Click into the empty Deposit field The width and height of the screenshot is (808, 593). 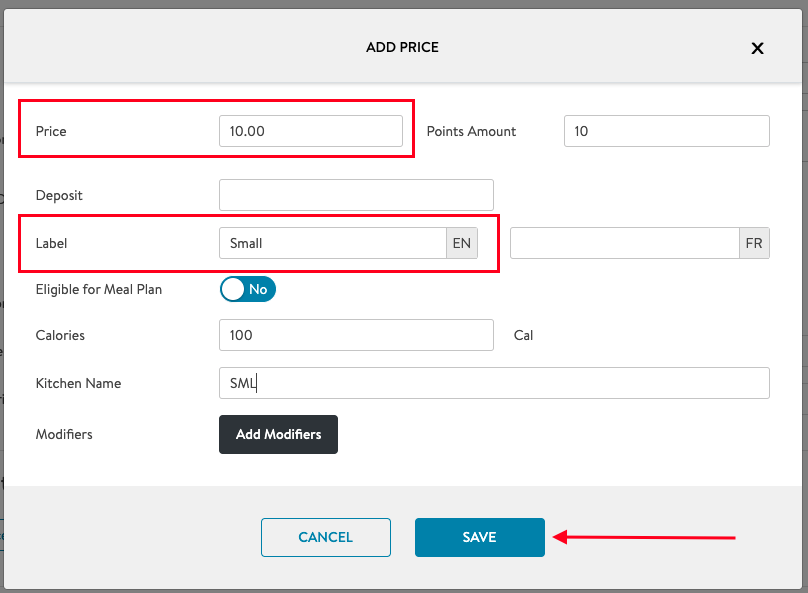pyautogui.click(x=356, y=195)
